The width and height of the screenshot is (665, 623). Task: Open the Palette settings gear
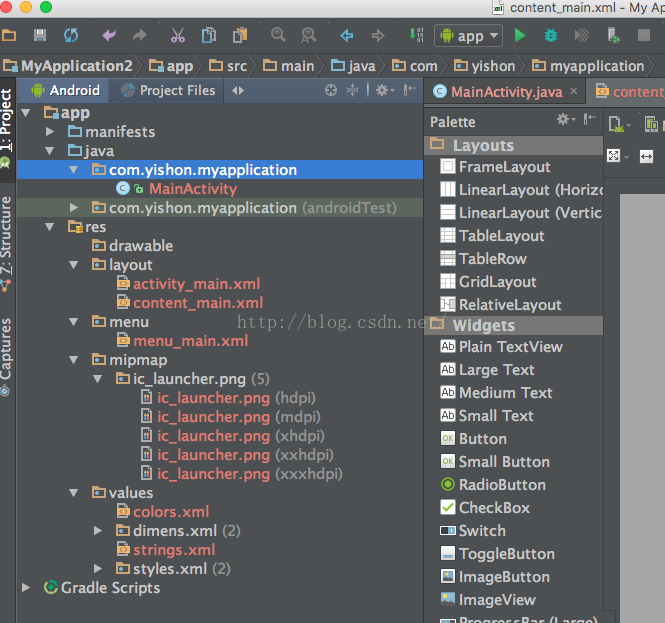[566, 120]
